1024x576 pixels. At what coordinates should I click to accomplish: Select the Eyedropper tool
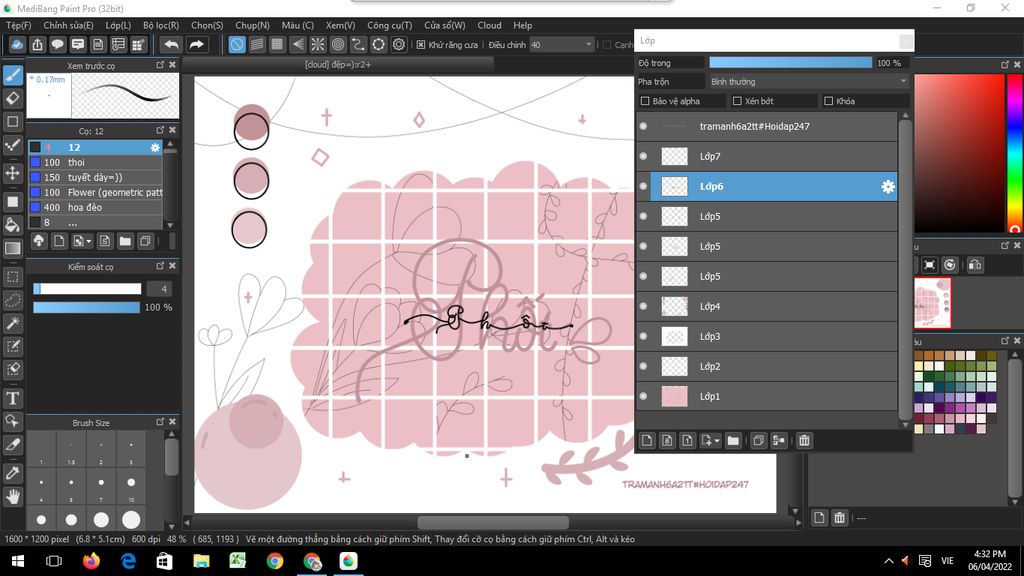click(x=13, y=473)
